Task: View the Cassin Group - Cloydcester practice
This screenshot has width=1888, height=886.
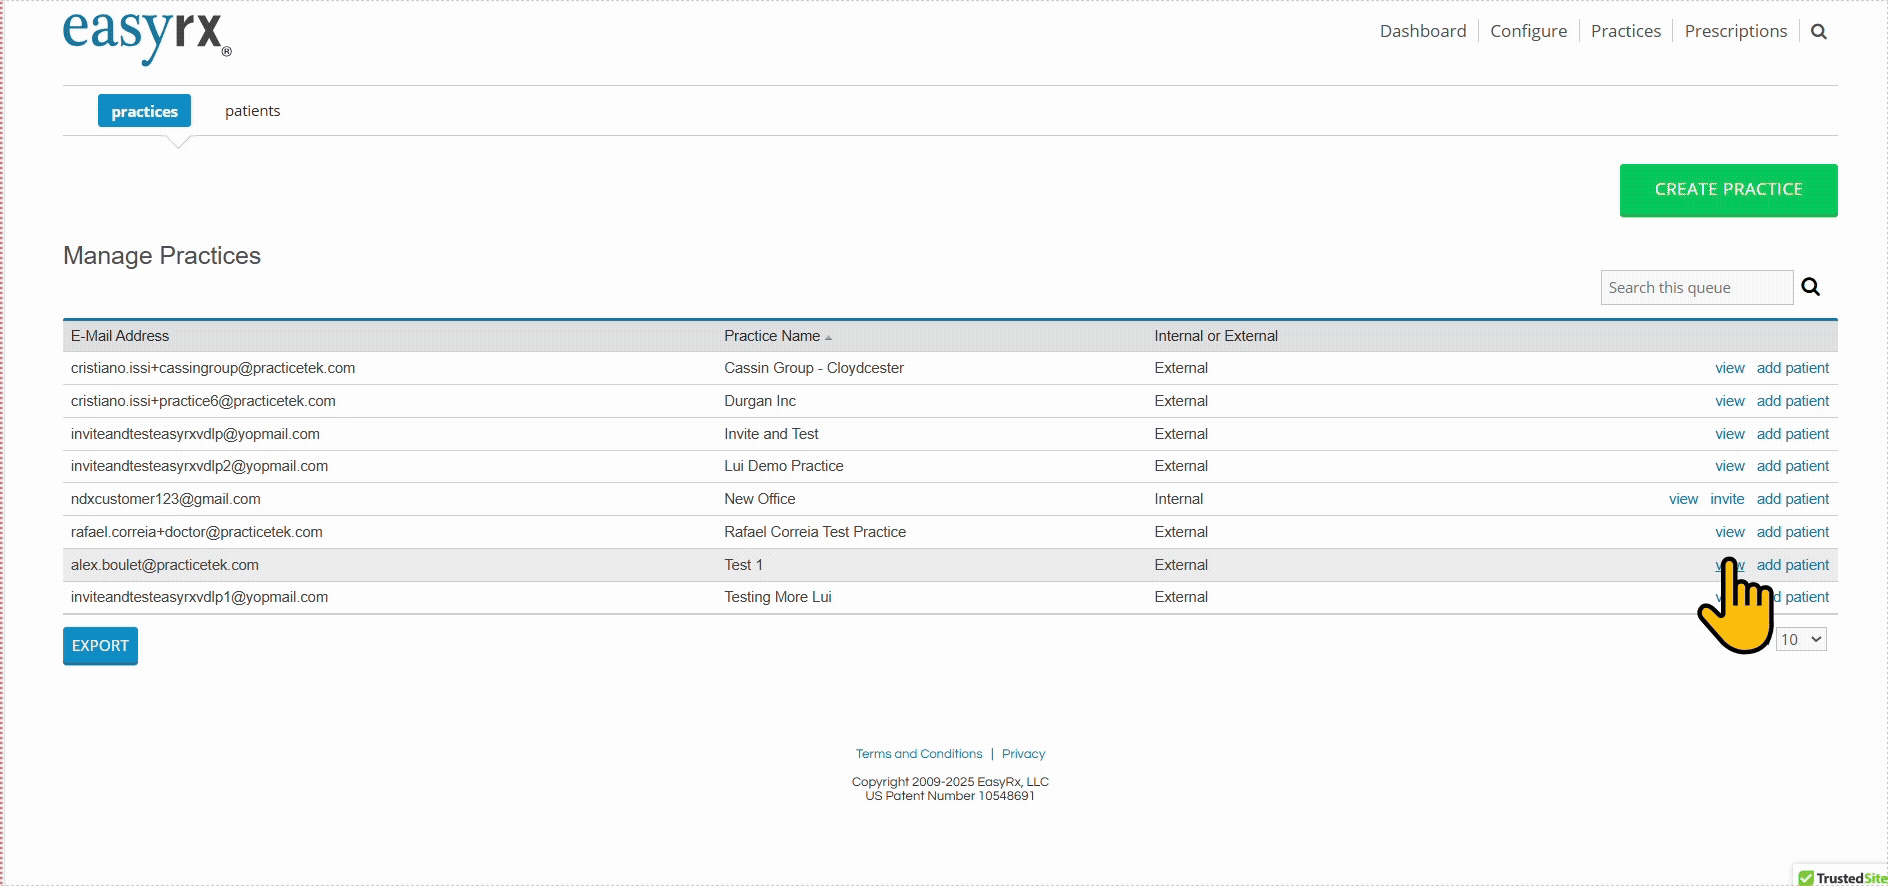Action: [x=1729, y=368]
